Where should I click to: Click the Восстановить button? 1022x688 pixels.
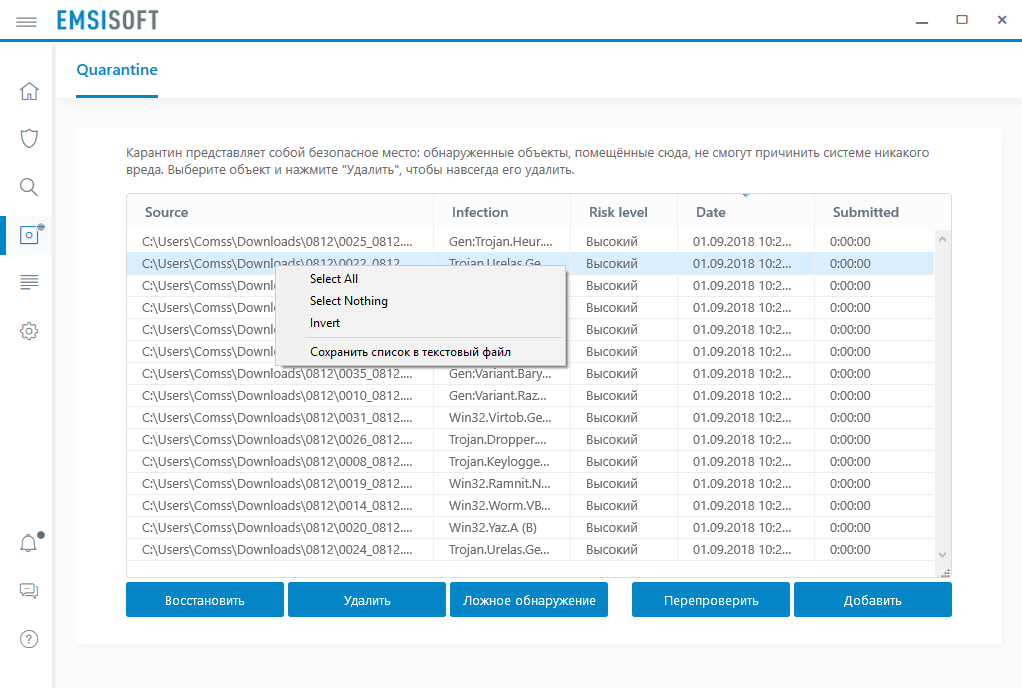click(x=205, y=600)
